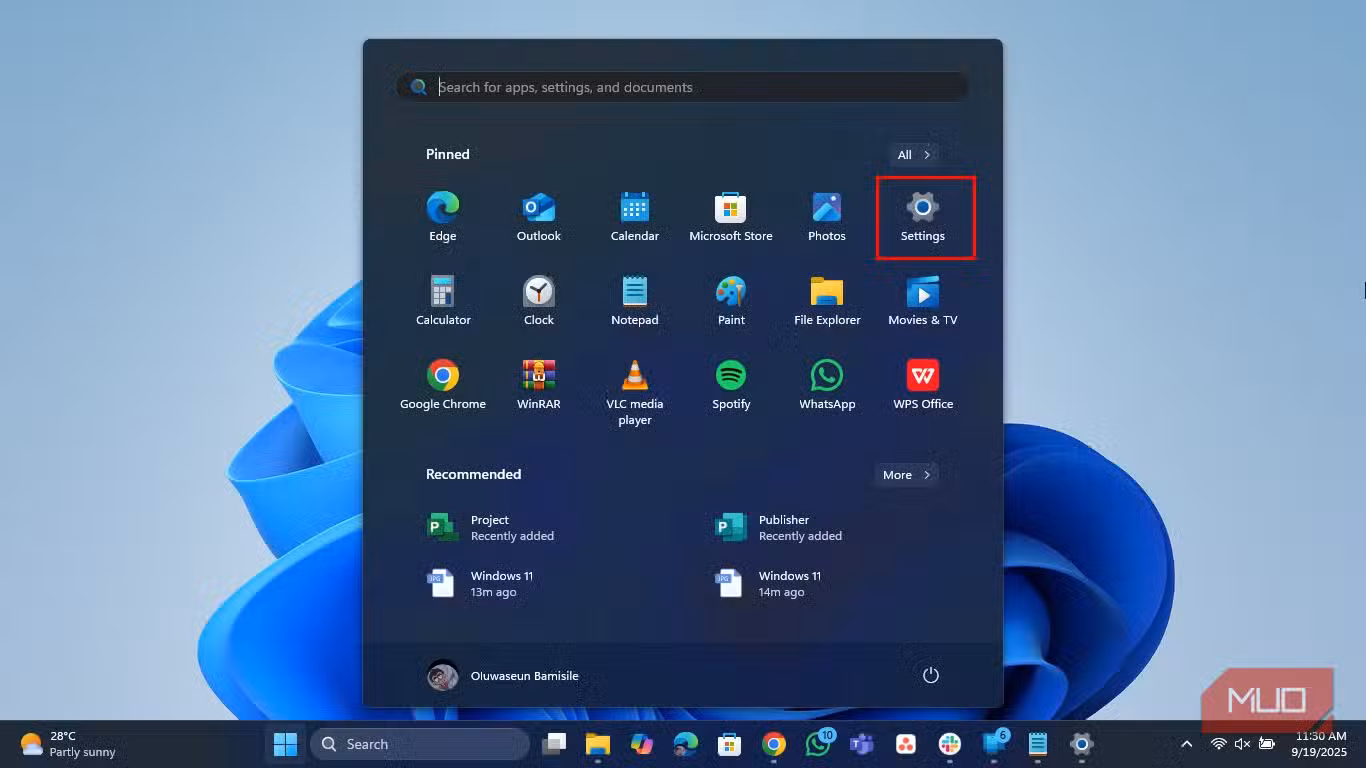1366x768 pixels.
Task: Click the Power button
Action: tap(930, 675)
